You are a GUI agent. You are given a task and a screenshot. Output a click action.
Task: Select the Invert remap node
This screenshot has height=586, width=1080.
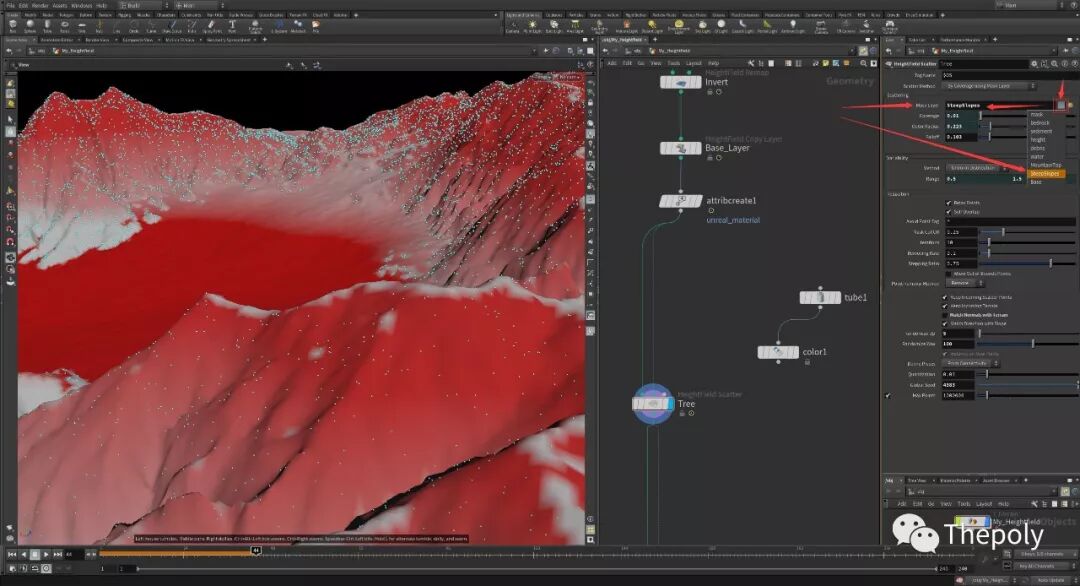coord(681,82)
